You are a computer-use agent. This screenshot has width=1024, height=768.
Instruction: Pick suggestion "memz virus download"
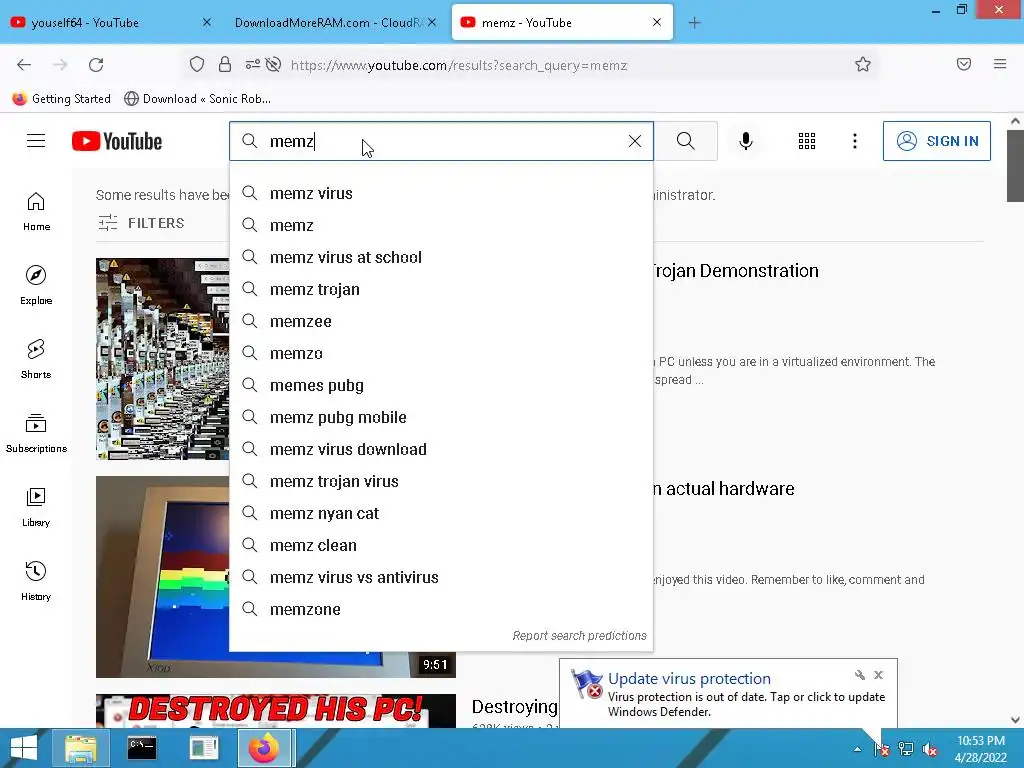(x=441, y=449)
